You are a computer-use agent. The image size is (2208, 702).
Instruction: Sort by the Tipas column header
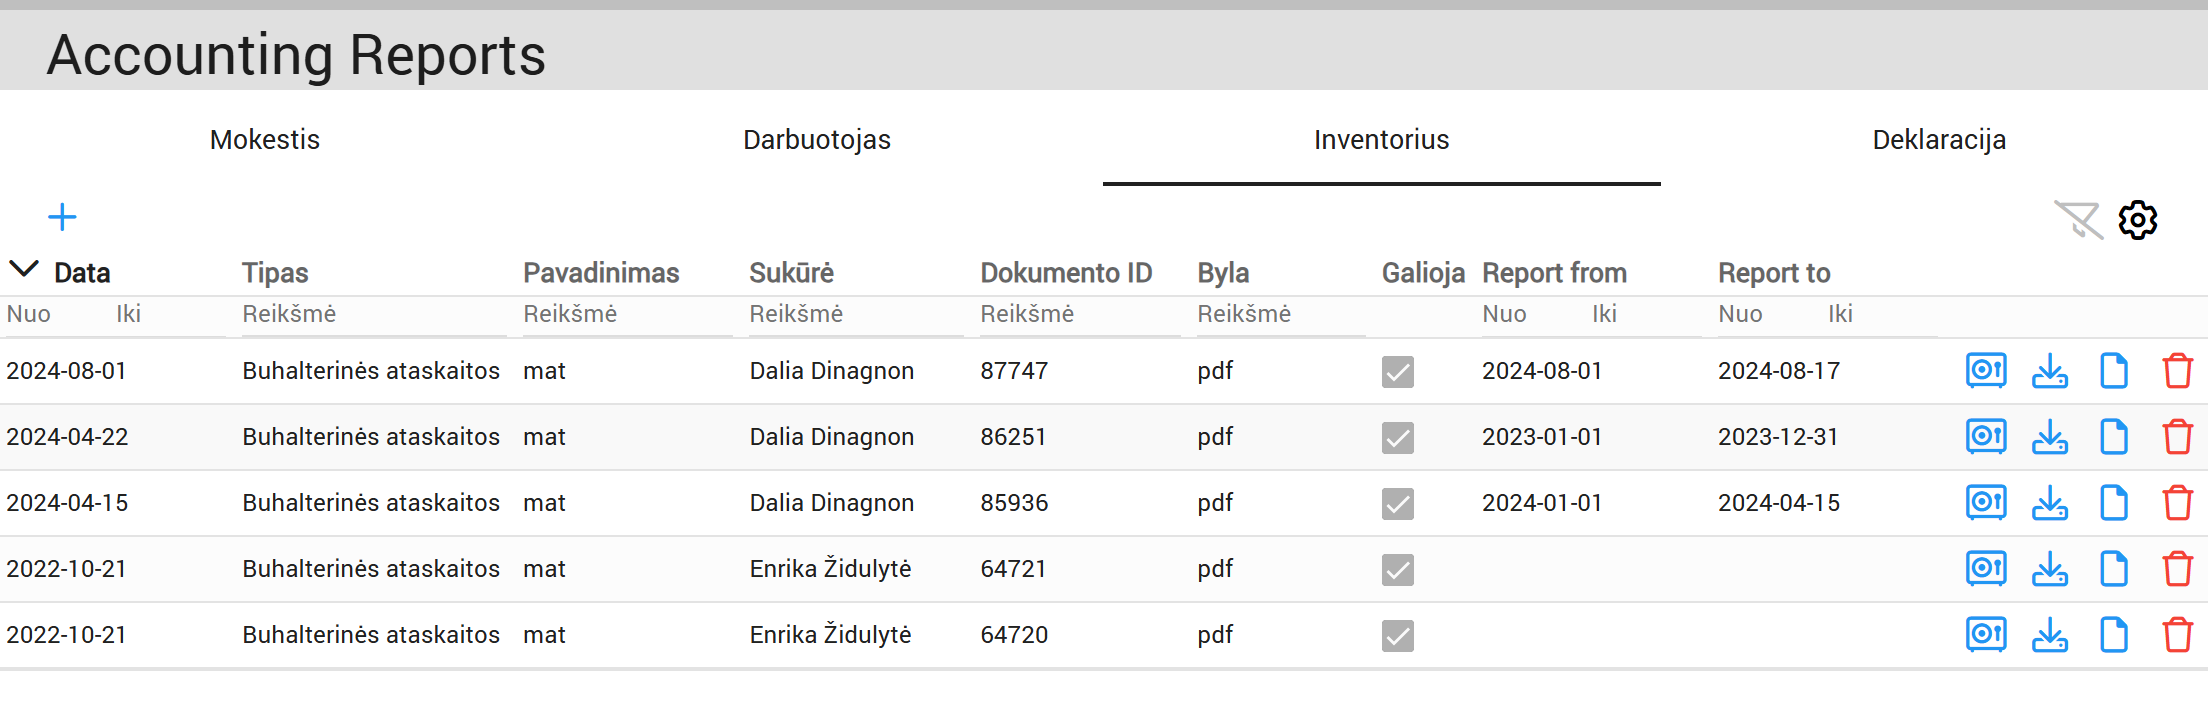tap(275, 273)
